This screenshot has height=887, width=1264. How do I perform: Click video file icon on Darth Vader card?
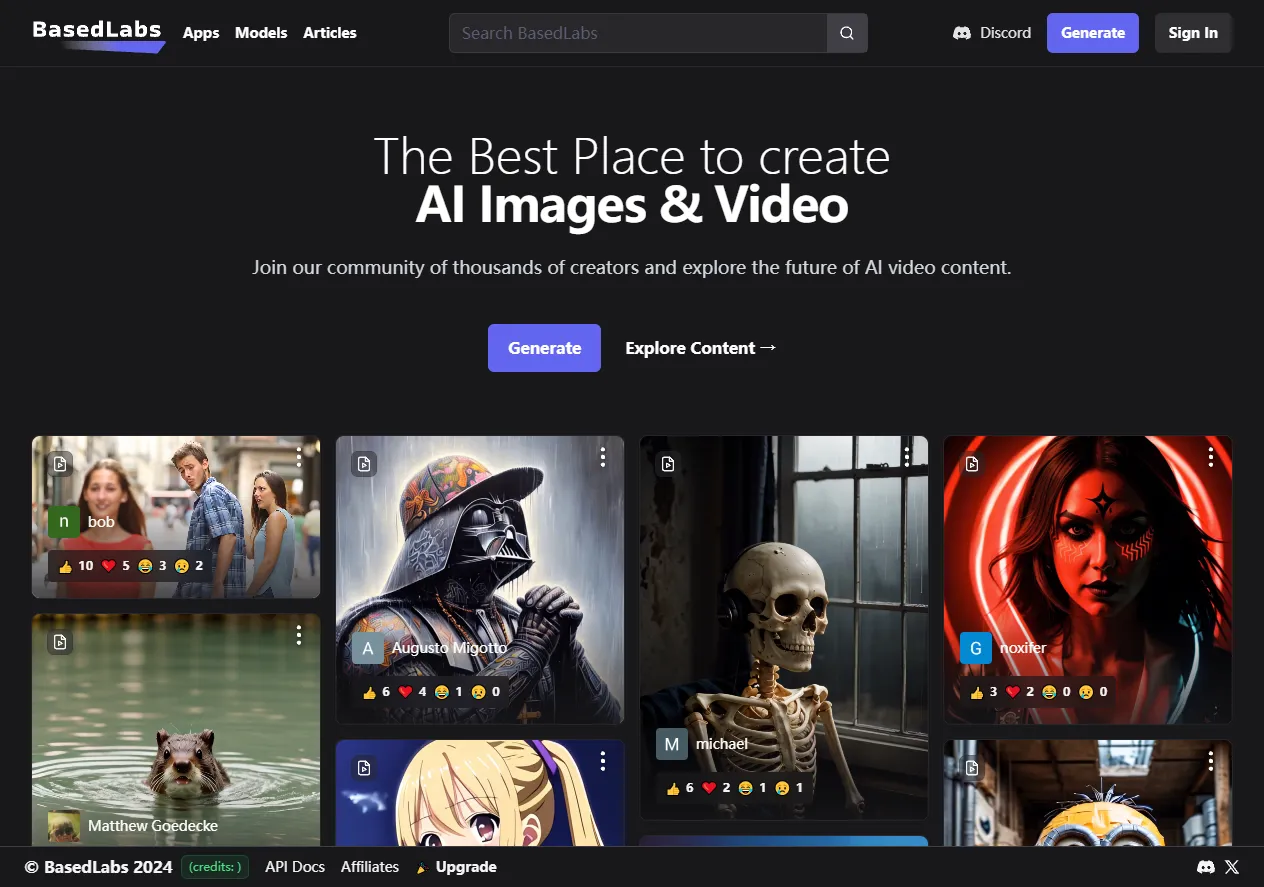[364, 463]
